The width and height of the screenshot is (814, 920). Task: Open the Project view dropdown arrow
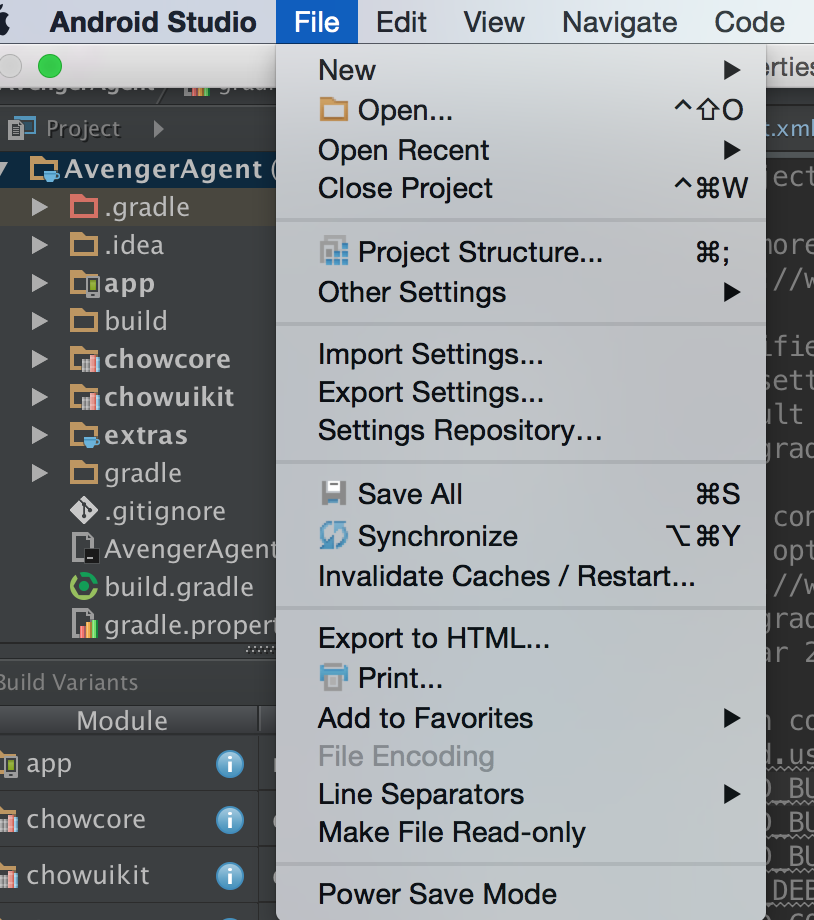click(x=158, y=128)
